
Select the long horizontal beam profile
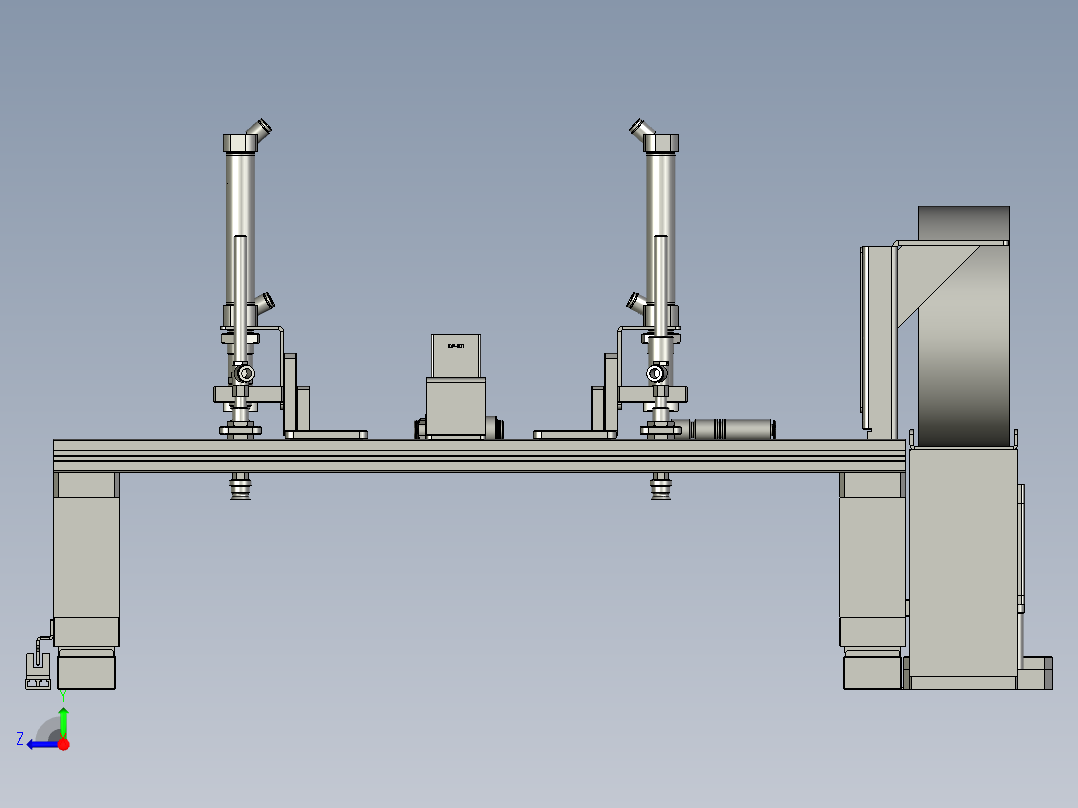479,456
